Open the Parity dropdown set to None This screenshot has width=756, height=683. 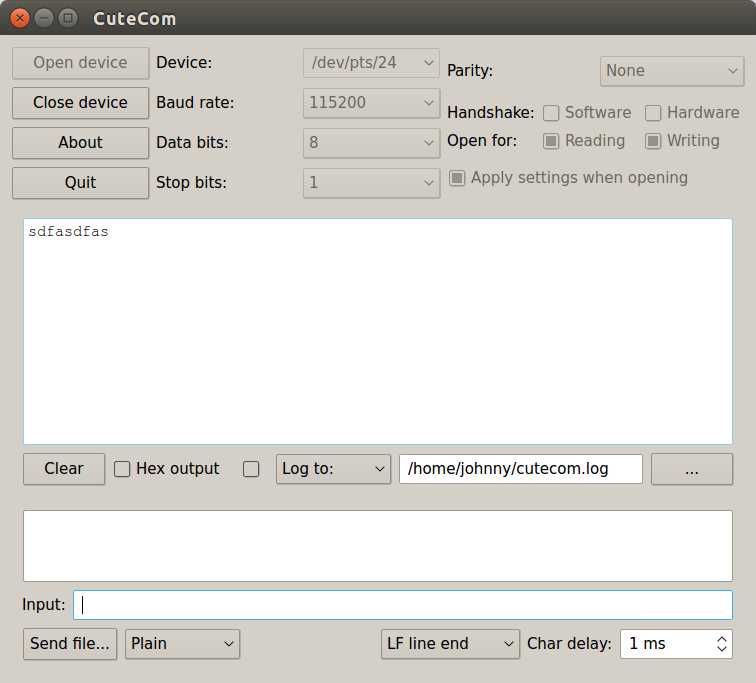(672, 71)
